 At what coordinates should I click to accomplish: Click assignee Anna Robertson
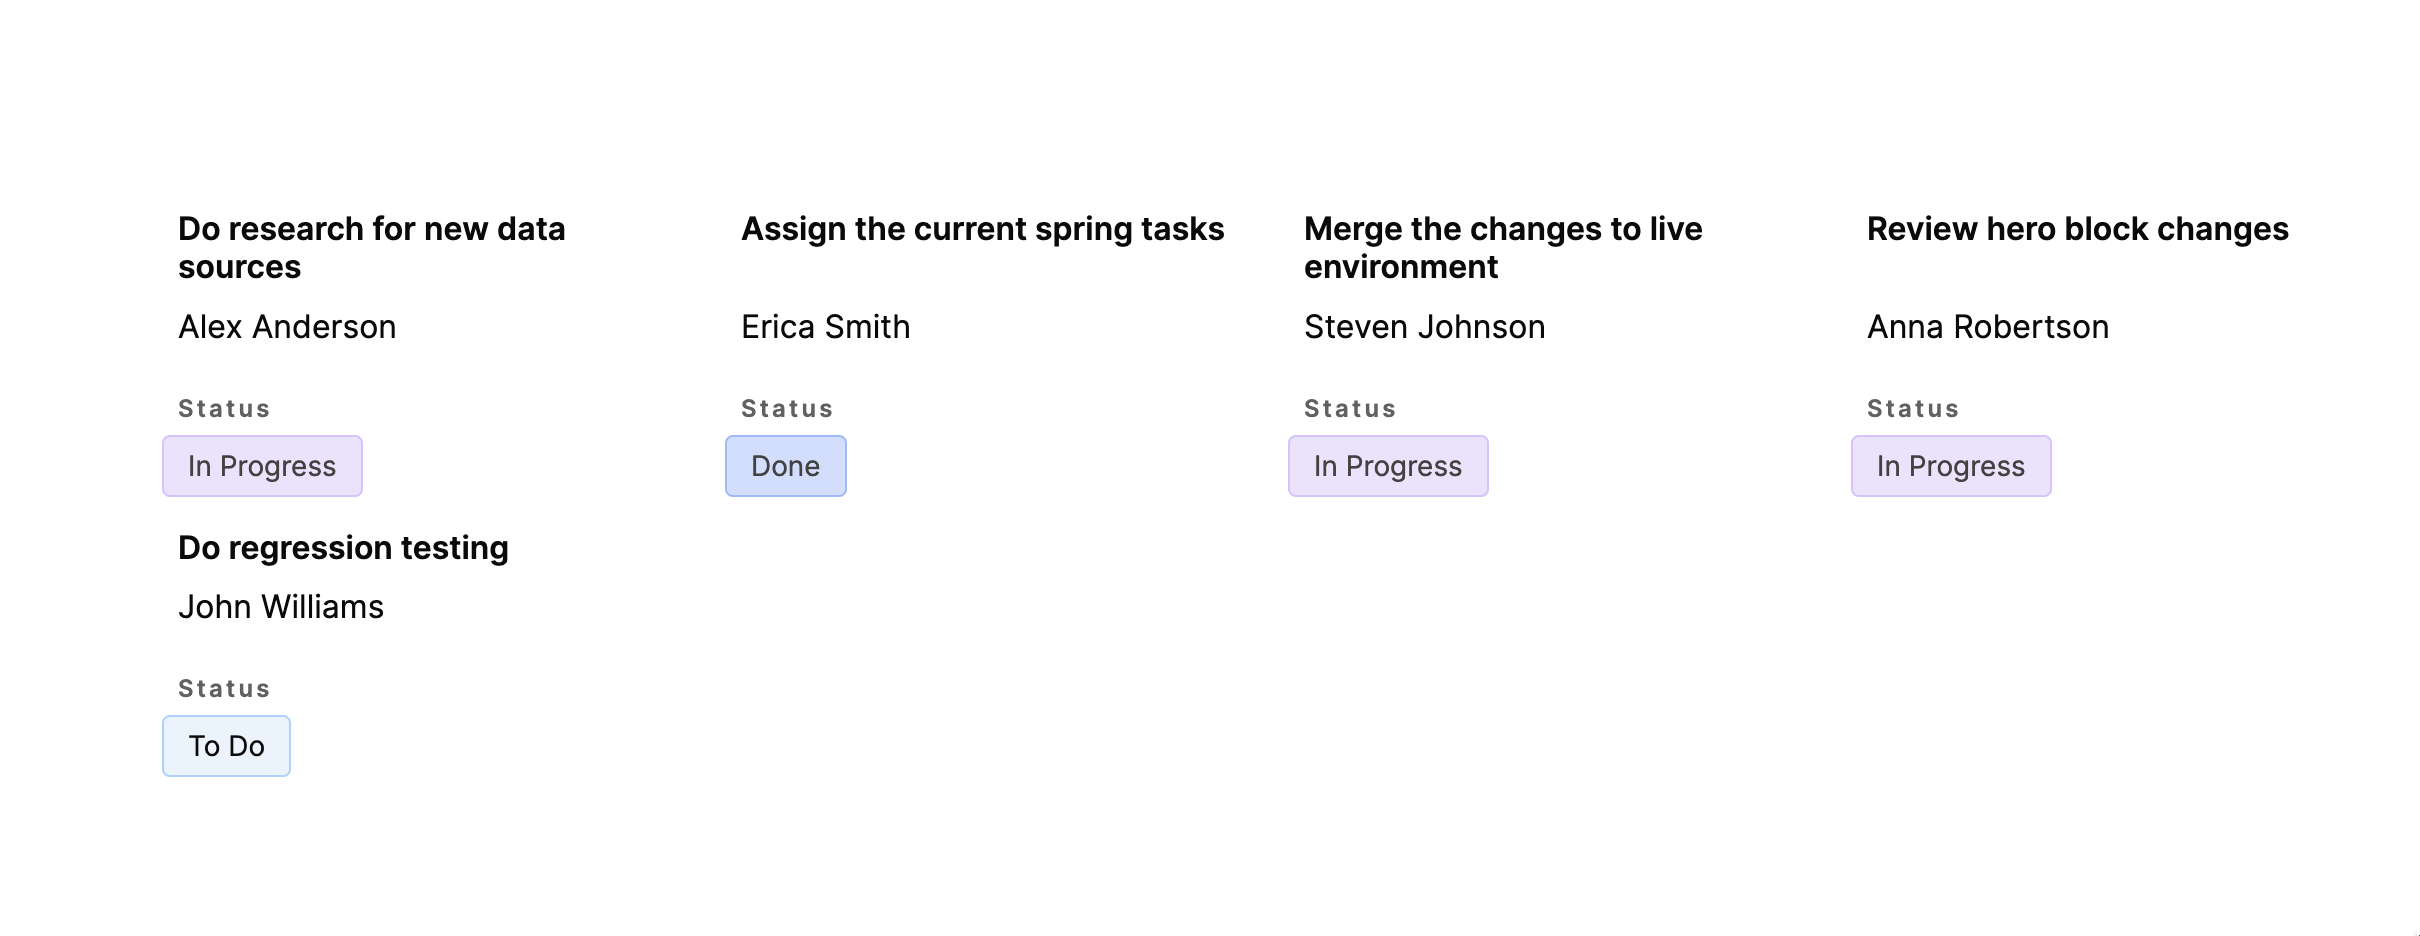point(1988,326)
